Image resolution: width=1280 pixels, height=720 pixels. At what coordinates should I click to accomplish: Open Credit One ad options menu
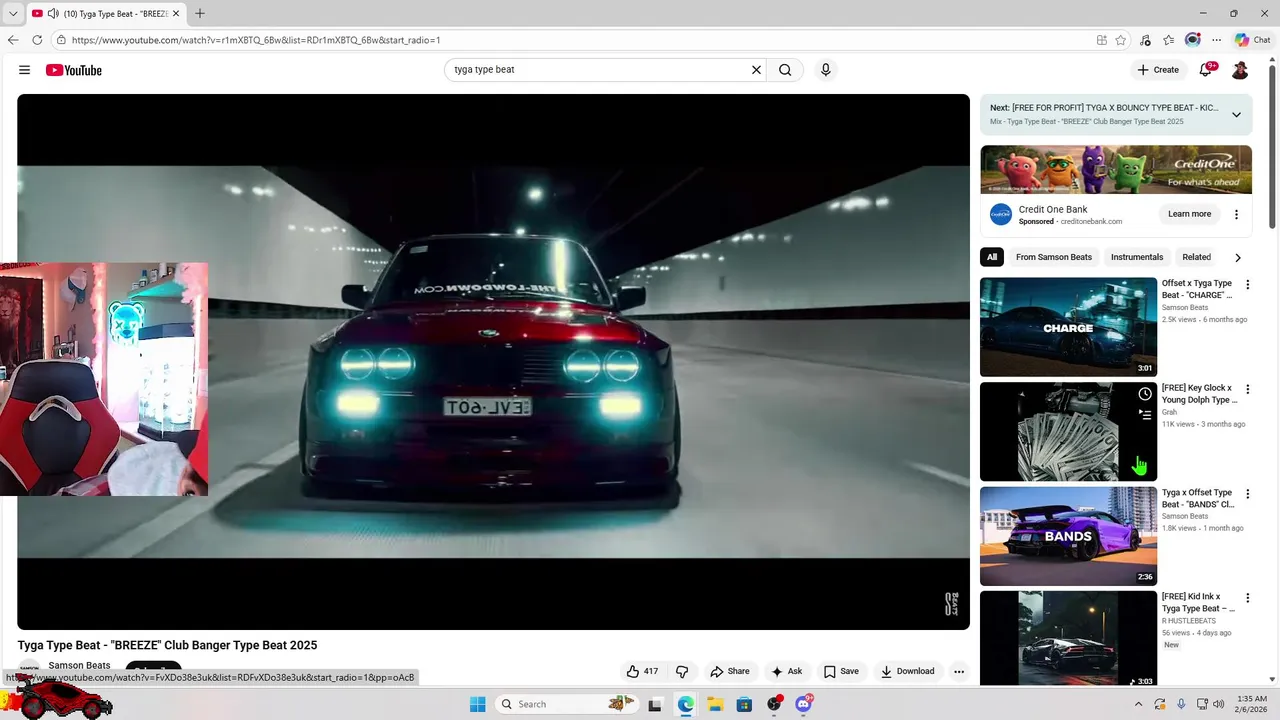coord(1236,214)
